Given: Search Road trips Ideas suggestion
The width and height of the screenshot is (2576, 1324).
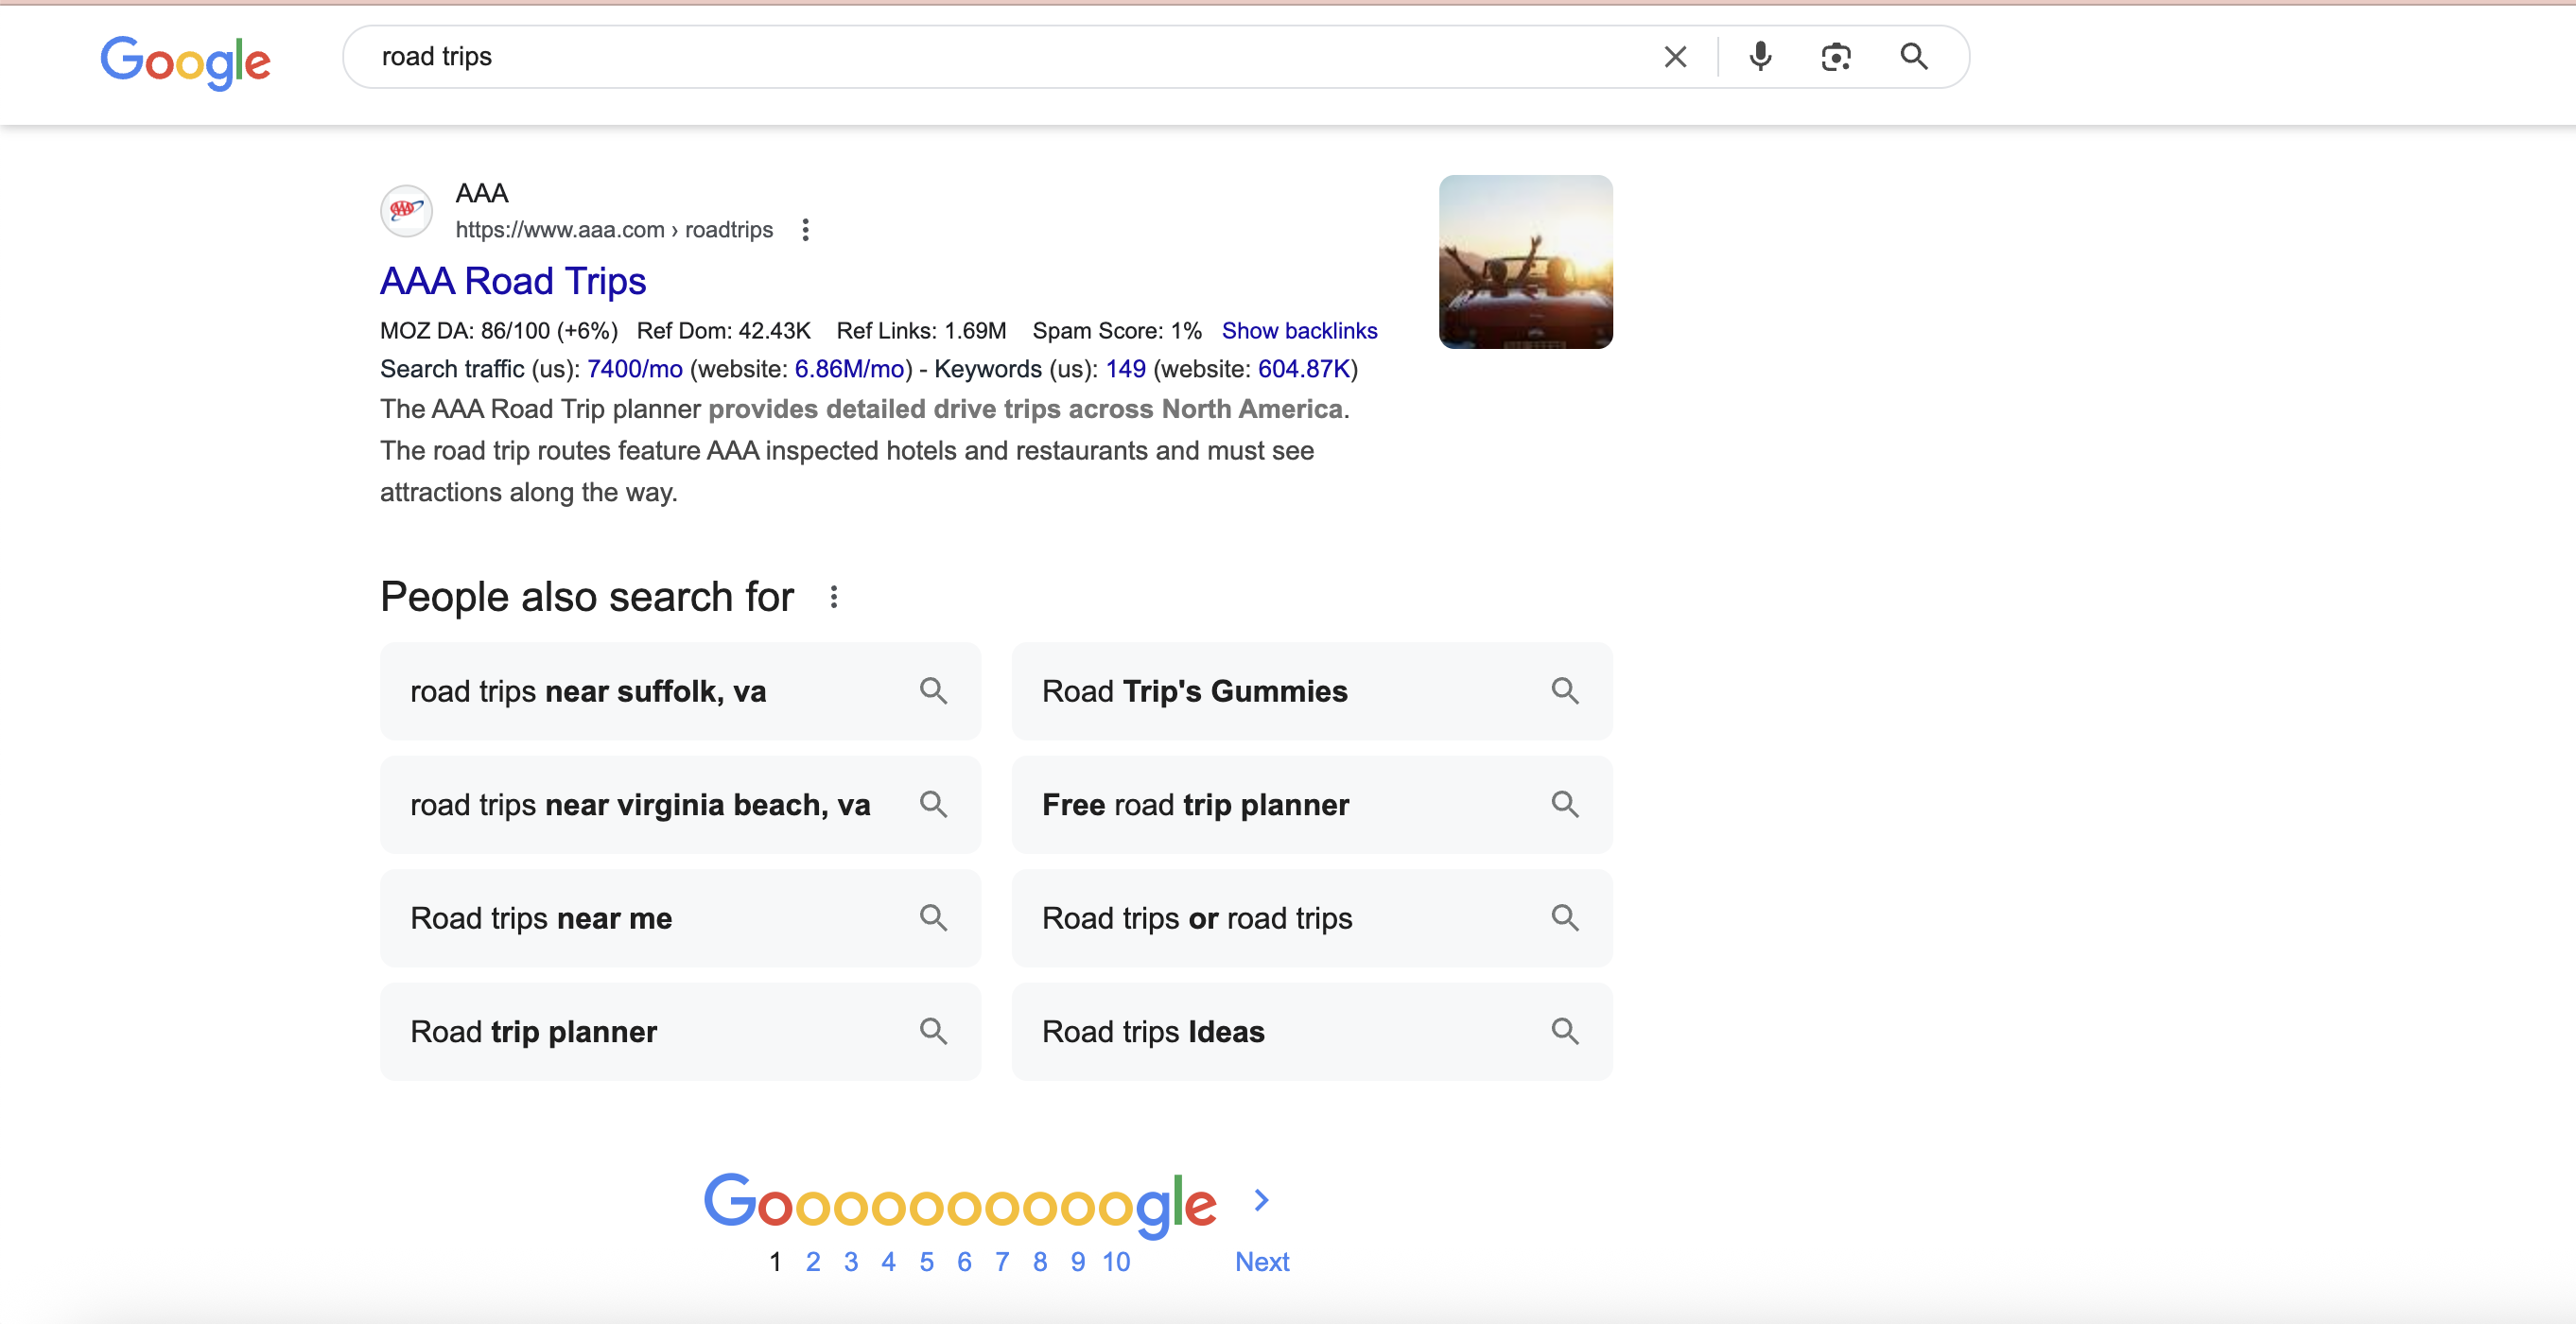Looking at the screenshot, I should pyautogui.click(x=1311, y=1032).
